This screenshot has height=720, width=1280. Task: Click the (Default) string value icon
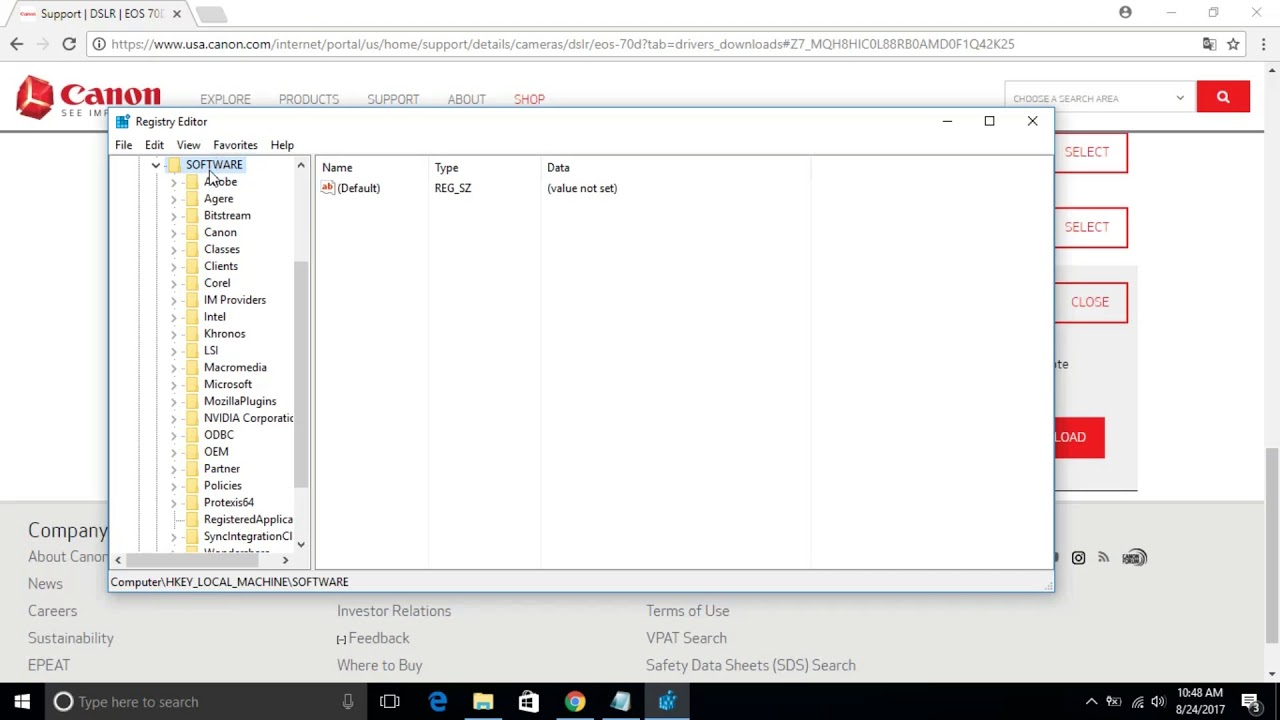point(328,188)
